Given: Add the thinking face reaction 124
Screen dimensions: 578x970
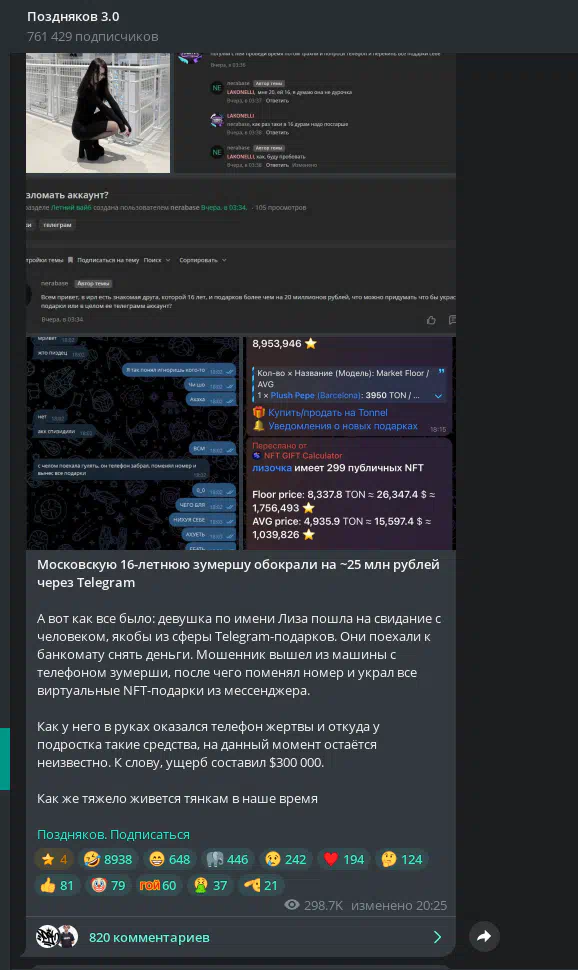Looking at the screenshot, I should click(402, 859).
